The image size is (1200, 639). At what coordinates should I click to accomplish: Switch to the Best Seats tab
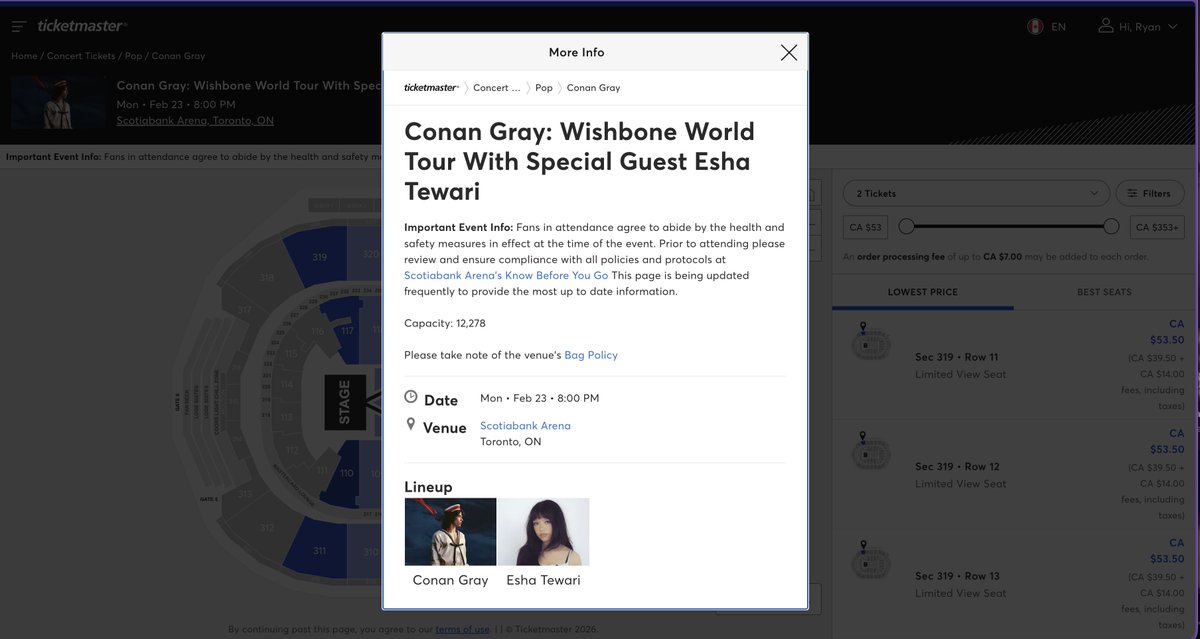[x=1104, y=292]
